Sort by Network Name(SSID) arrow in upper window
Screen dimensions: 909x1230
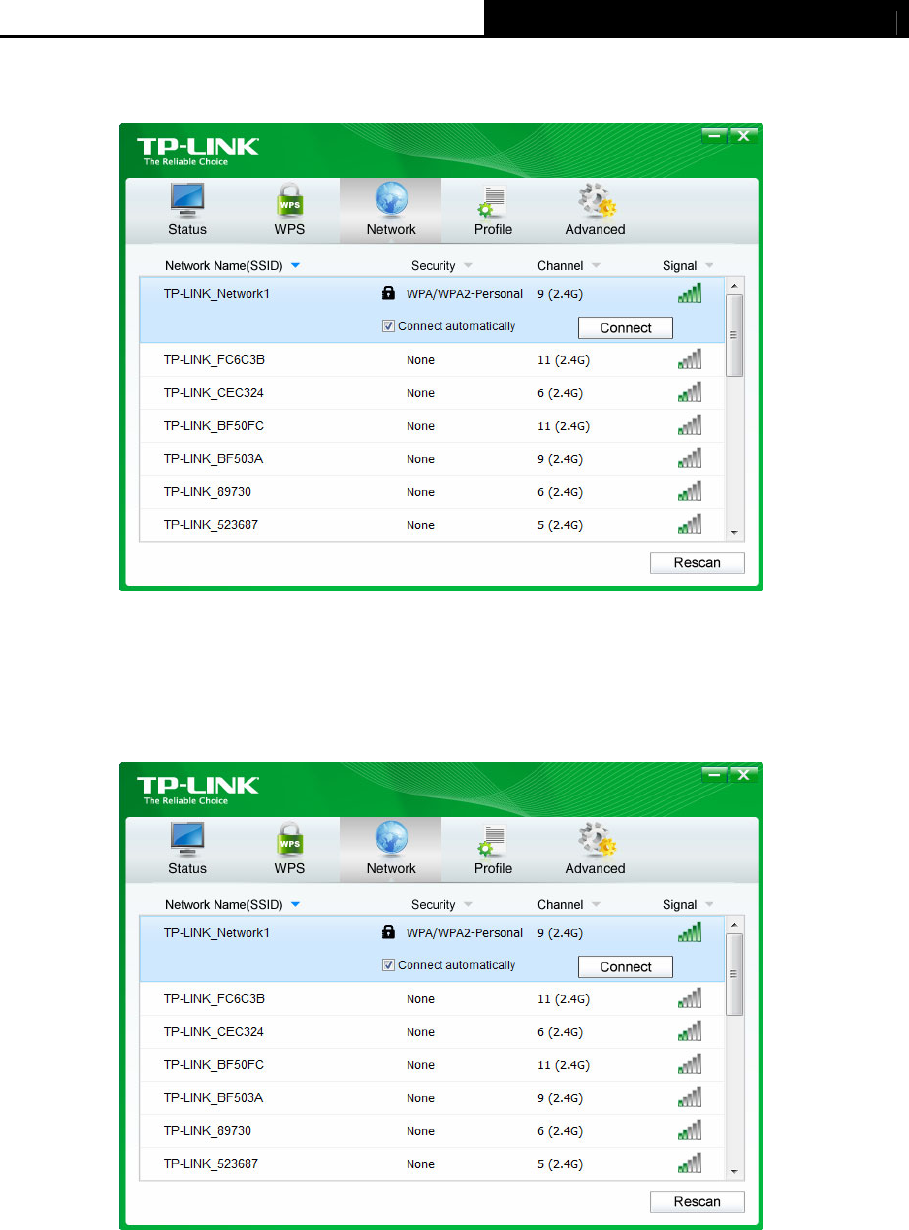point(295,266)
